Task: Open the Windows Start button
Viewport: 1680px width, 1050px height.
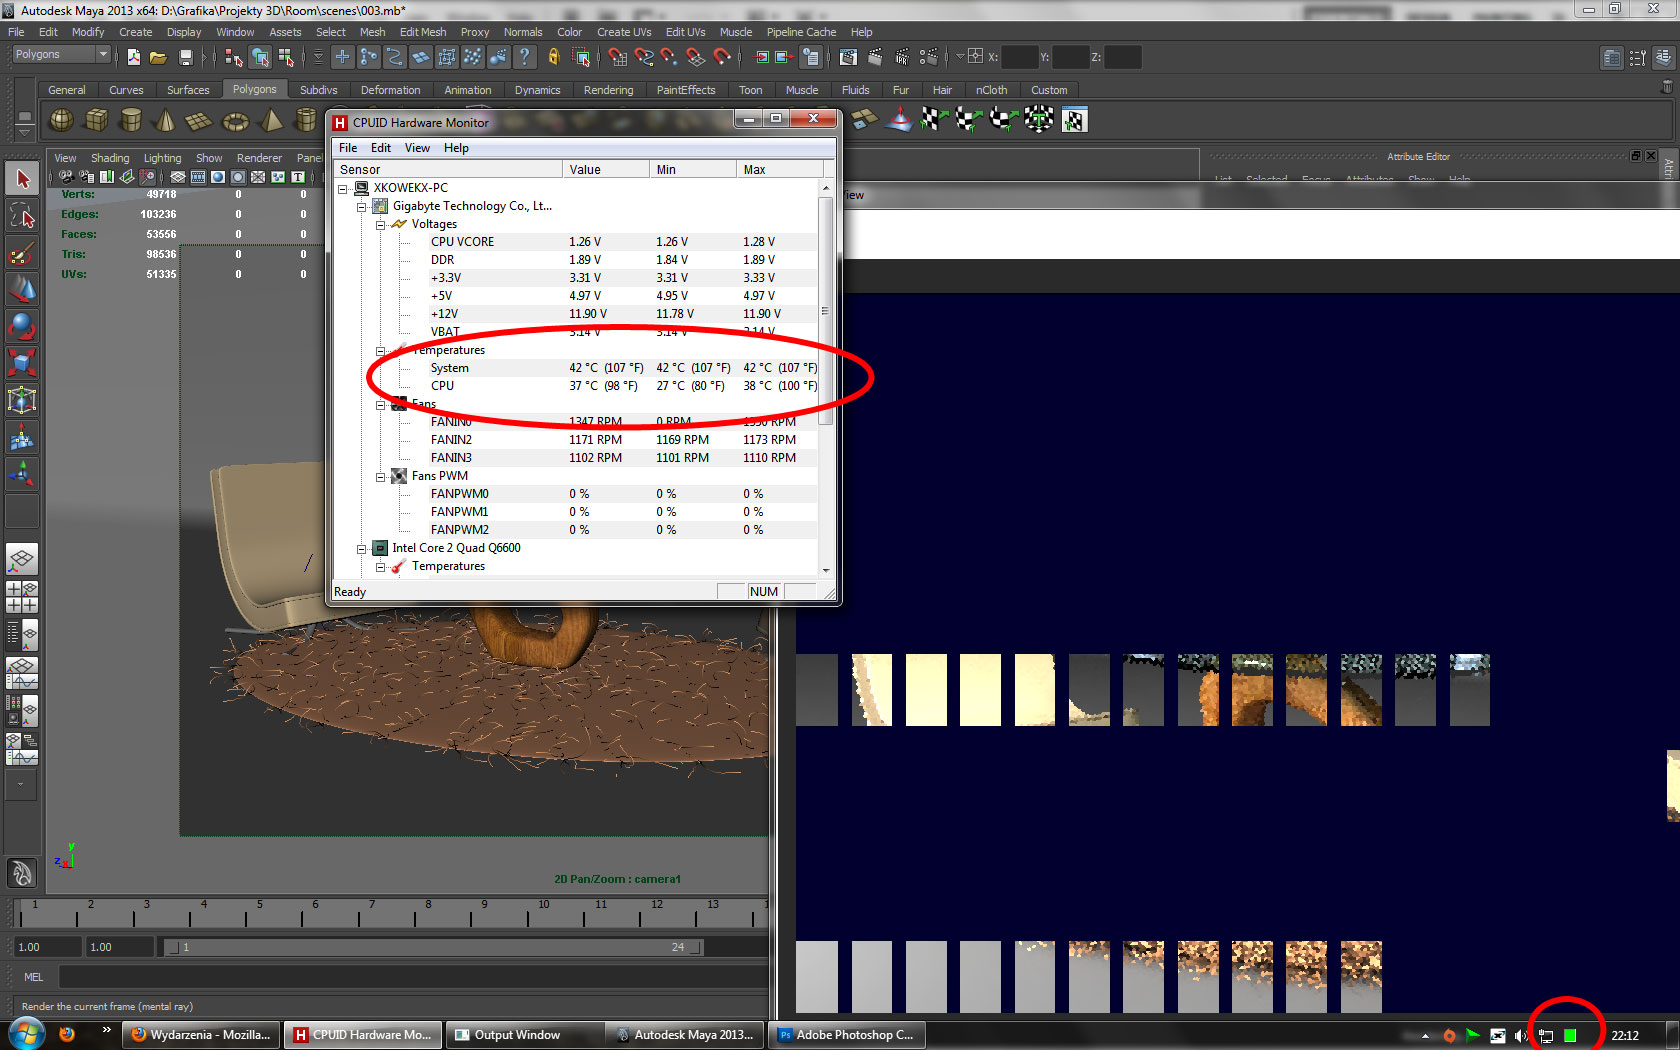Action: (25, 1034)
